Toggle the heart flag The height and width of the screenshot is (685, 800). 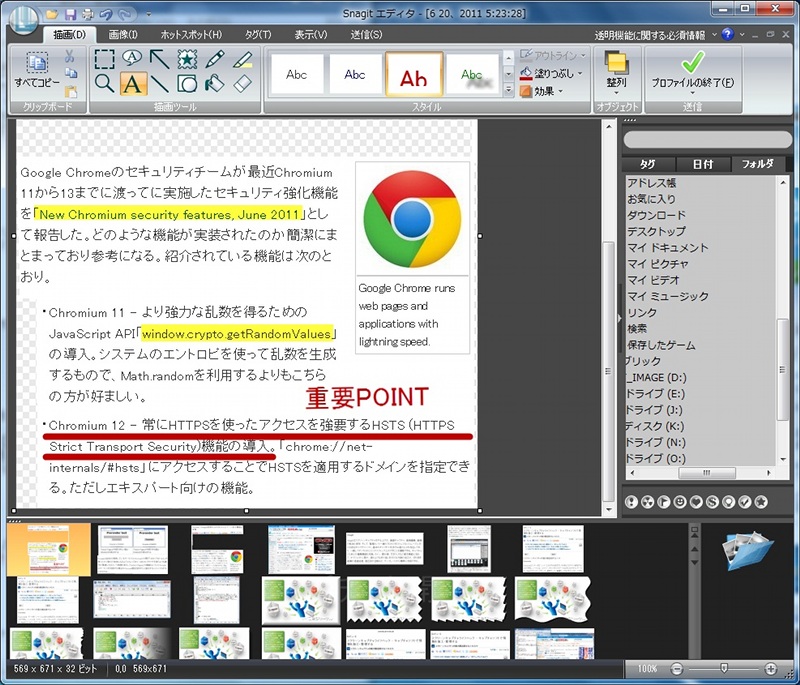(696, 502)
